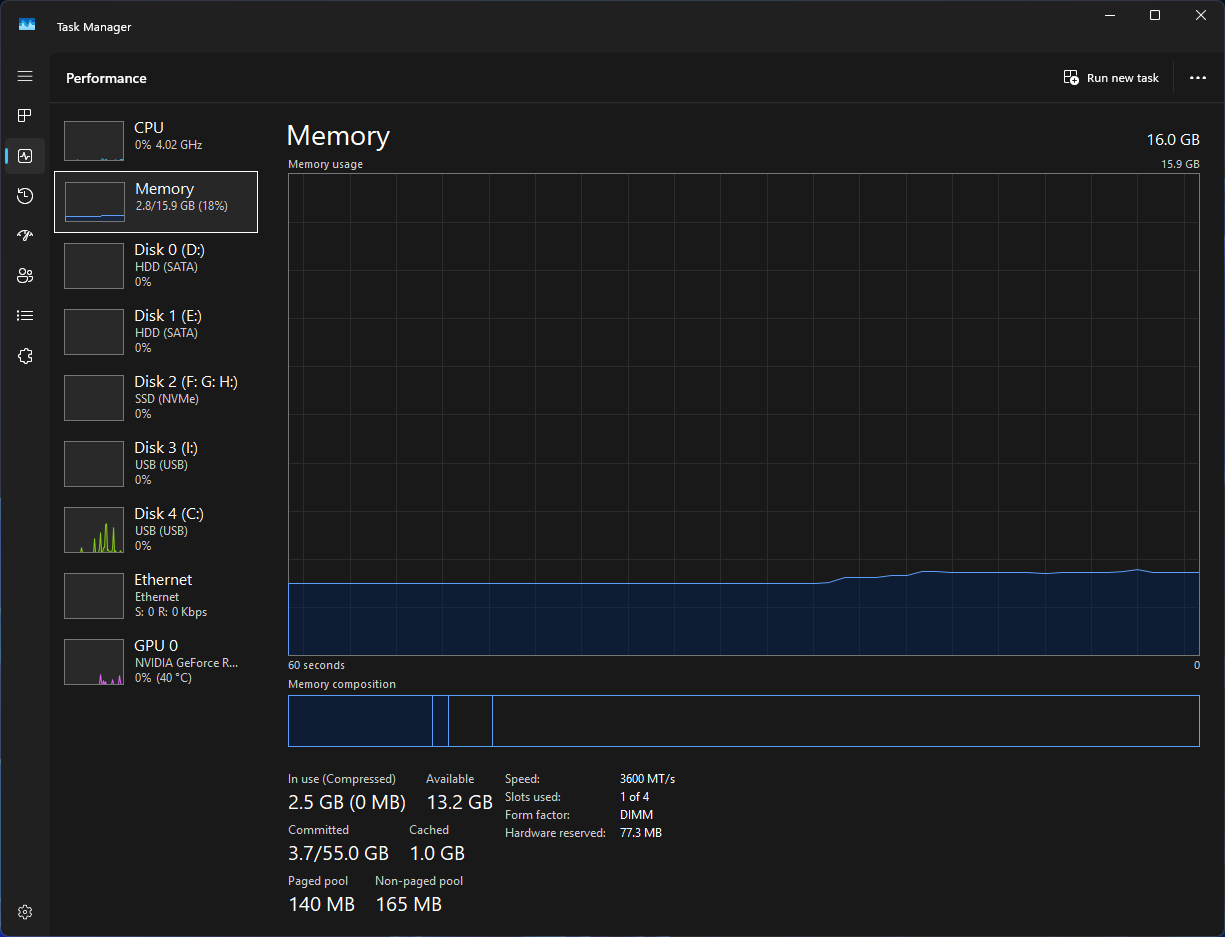Click the Memory composition bar

743,721
